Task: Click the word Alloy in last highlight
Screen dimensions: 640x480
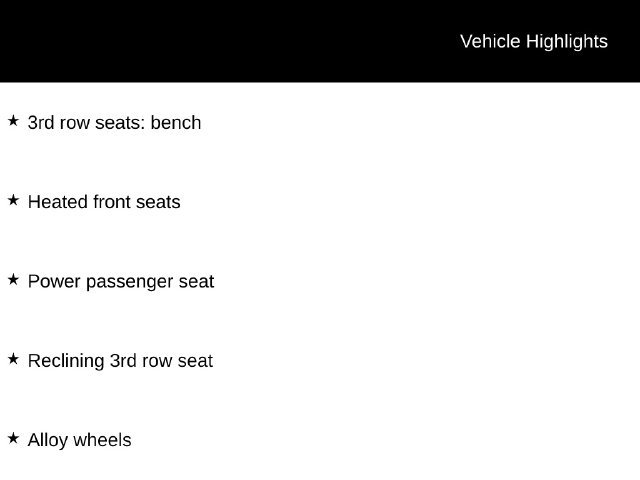Action: pyautogui.click(x=48, y=441)
